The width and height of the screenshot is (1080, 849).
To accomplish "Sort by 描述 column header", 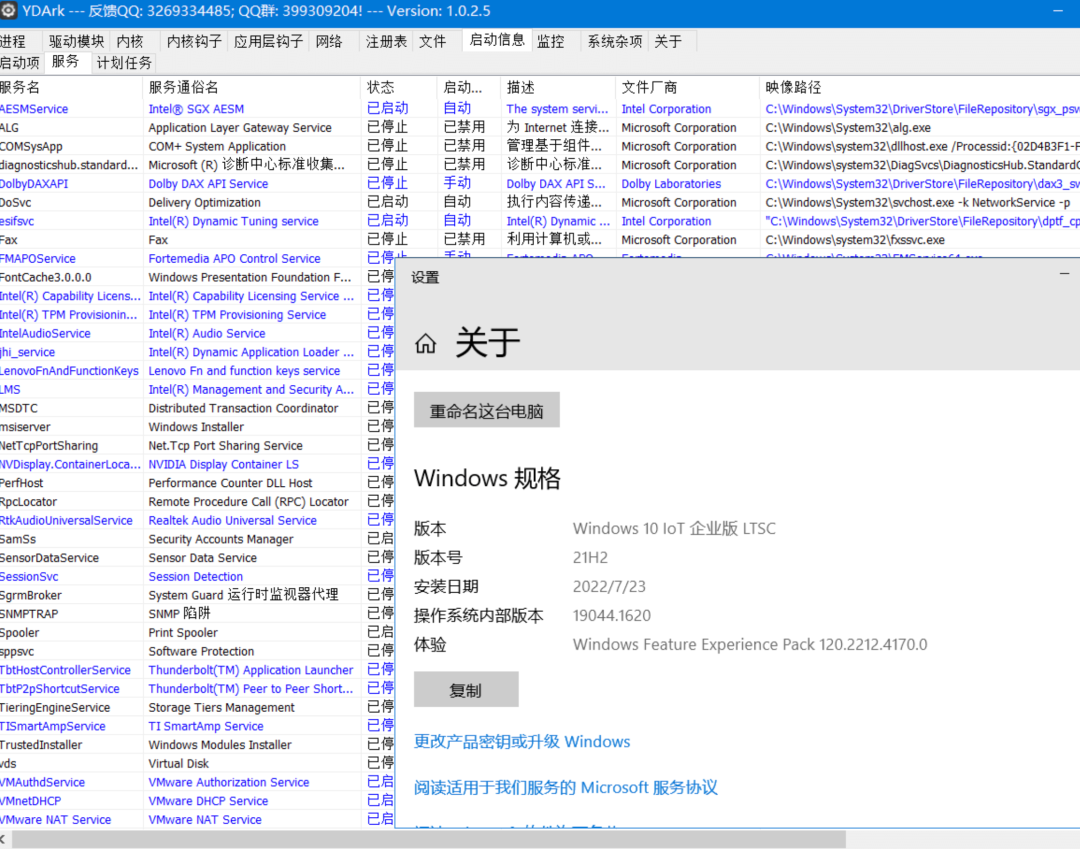I will tap(560, 87).
